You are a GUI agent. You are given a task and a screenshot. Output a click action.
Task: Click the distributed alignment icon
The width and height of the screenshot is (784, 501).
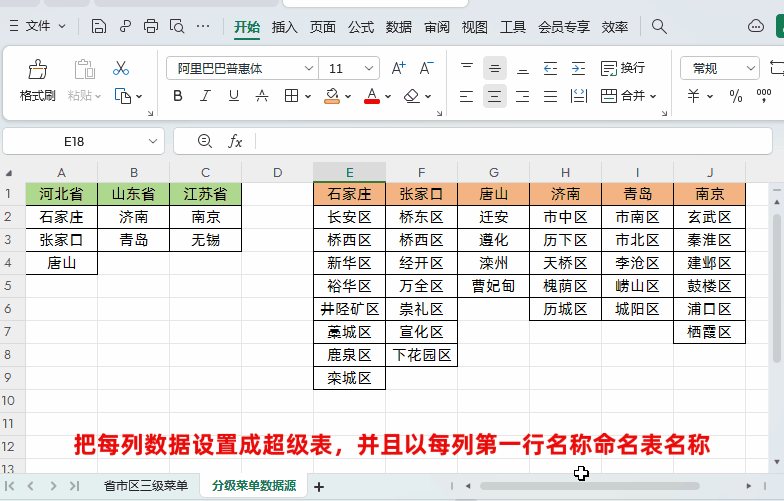tap(578, 96)
